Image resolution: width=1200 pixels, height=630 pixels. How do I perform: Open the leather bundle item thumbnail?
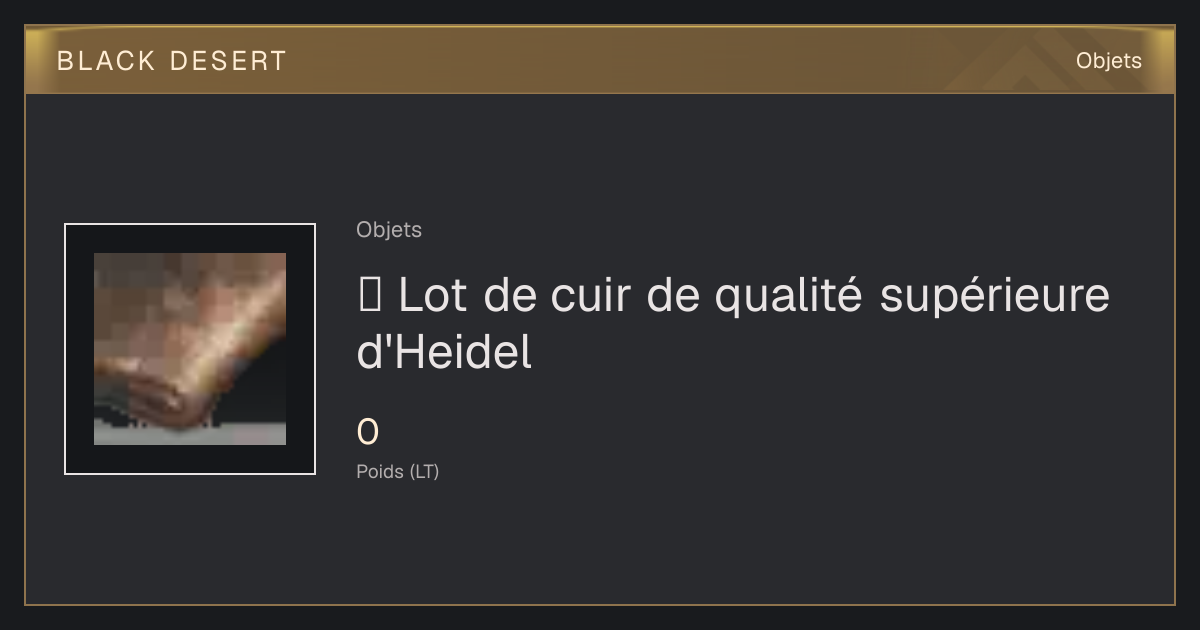coord(190,349)
